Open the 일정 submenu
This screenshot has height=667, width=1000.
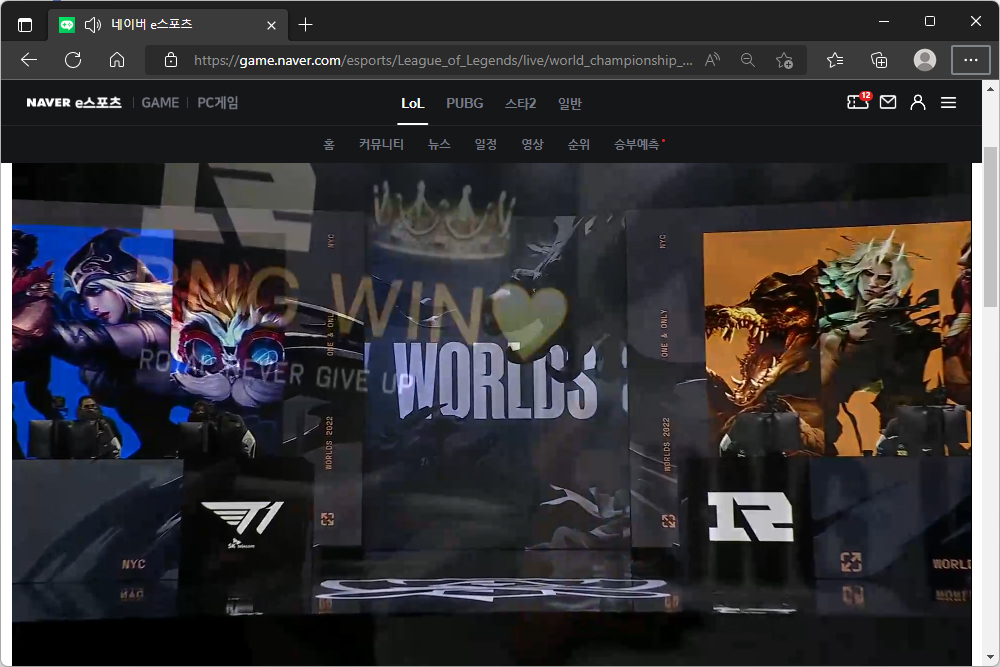pos(485,145)
